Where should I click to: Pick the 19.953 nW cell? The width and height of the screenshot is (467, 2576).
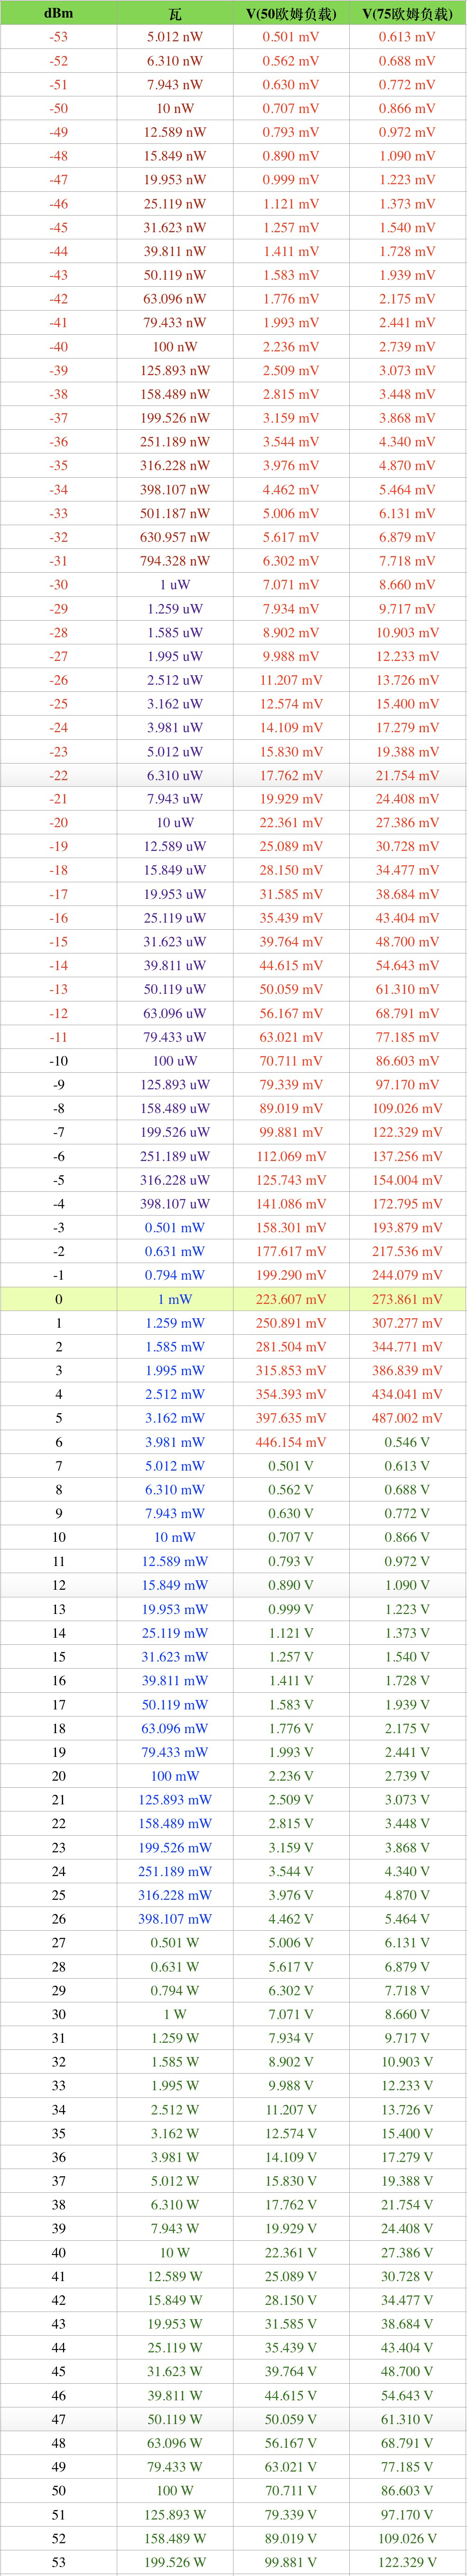[175, 180]
